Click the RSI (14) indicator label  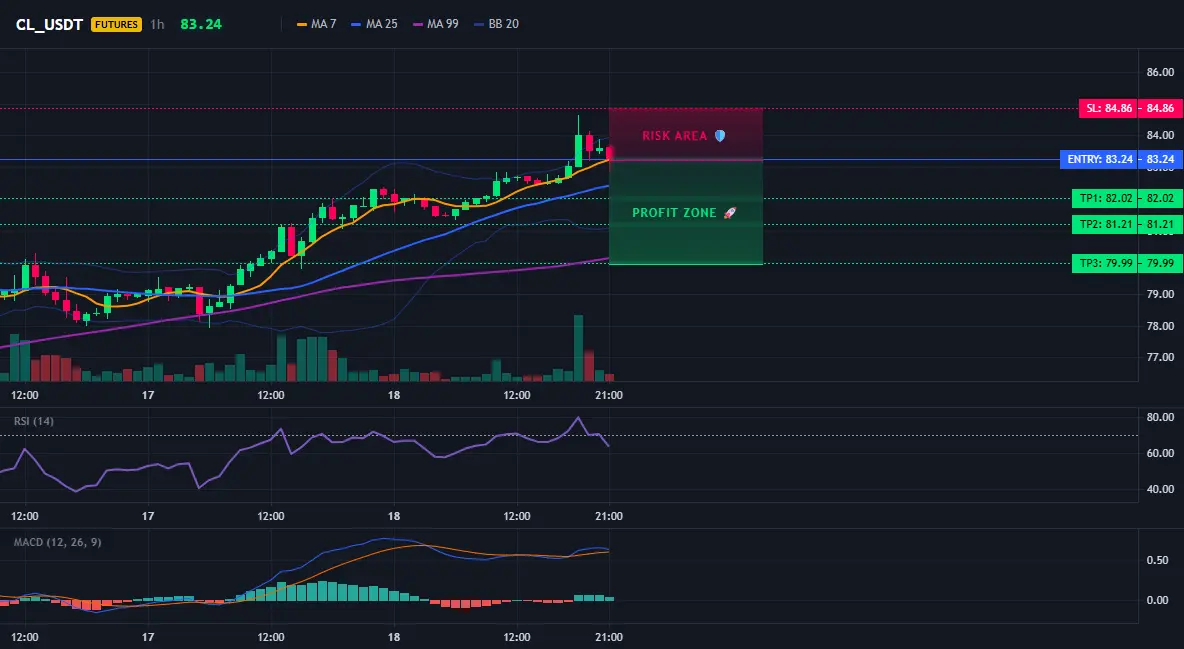34,421
